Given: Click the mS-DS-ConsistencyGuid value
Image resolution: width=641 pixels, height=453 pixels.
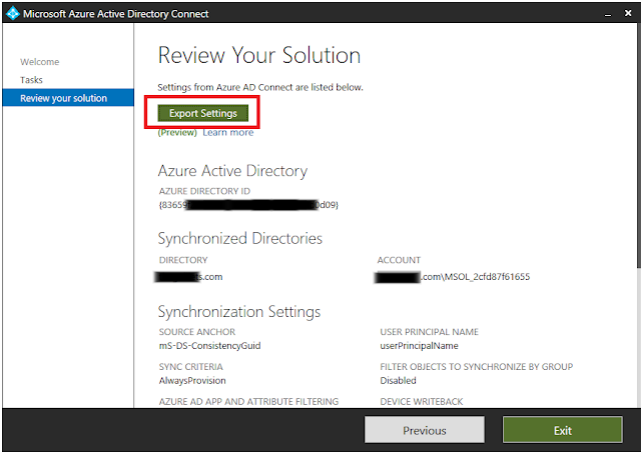Looking at the screenshot, I should [x=210, y=346].
